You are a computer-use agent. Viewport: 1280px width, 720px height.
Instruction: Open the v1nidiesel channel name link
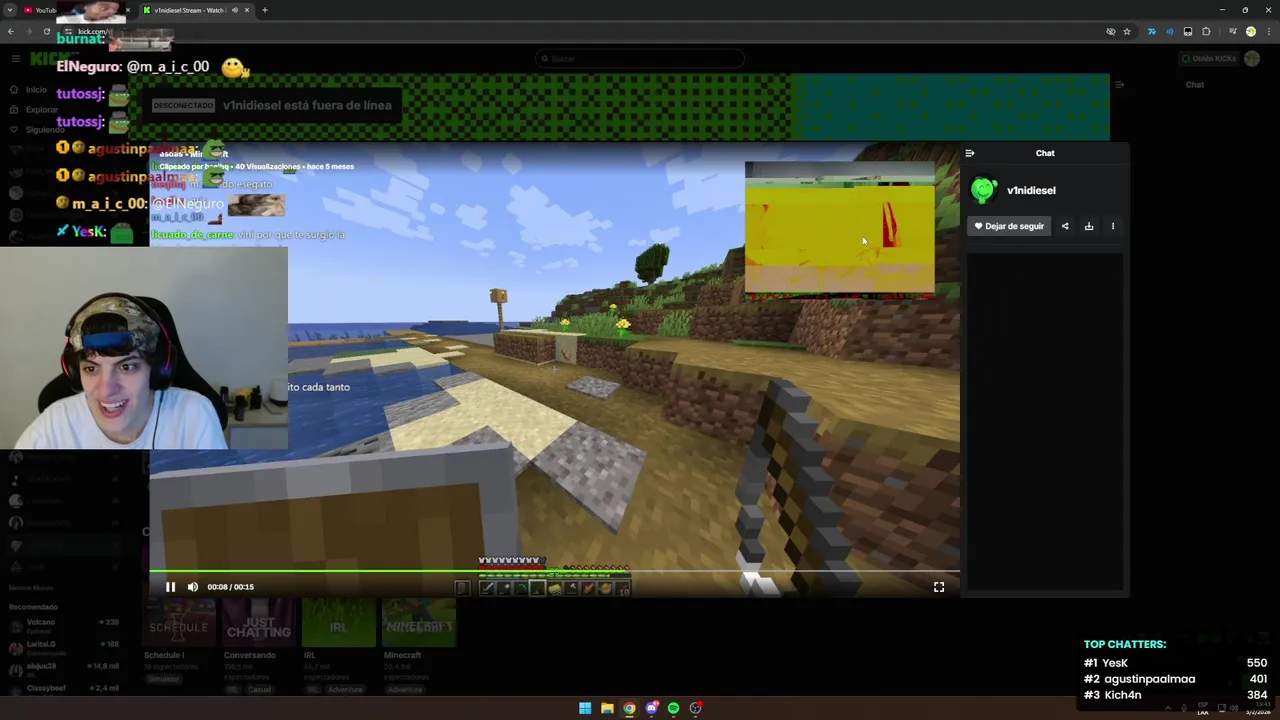click(1031, 190)
